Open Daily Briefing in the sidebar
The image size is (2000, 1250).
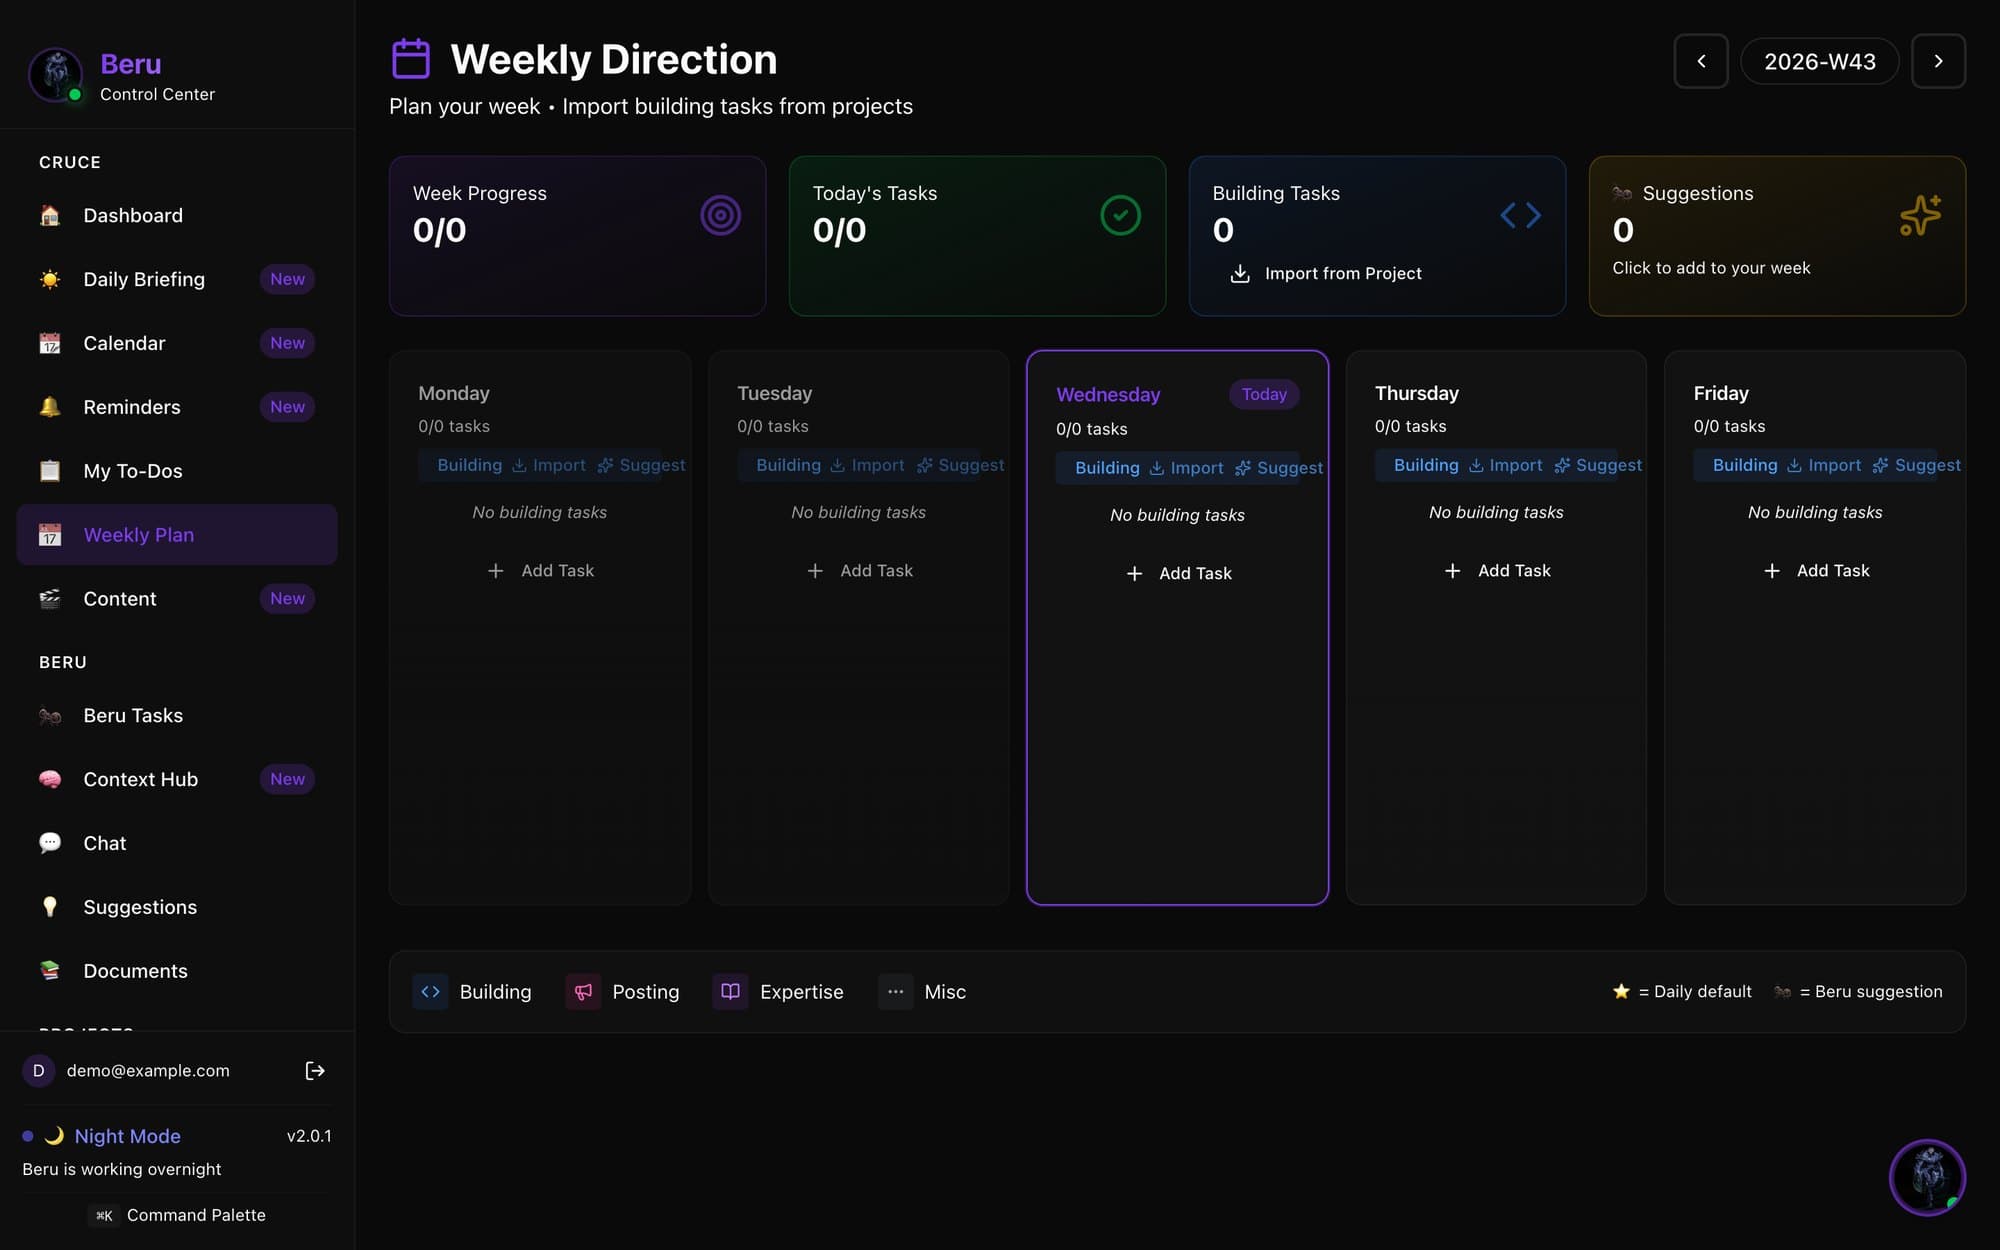(x=177, y=279)
